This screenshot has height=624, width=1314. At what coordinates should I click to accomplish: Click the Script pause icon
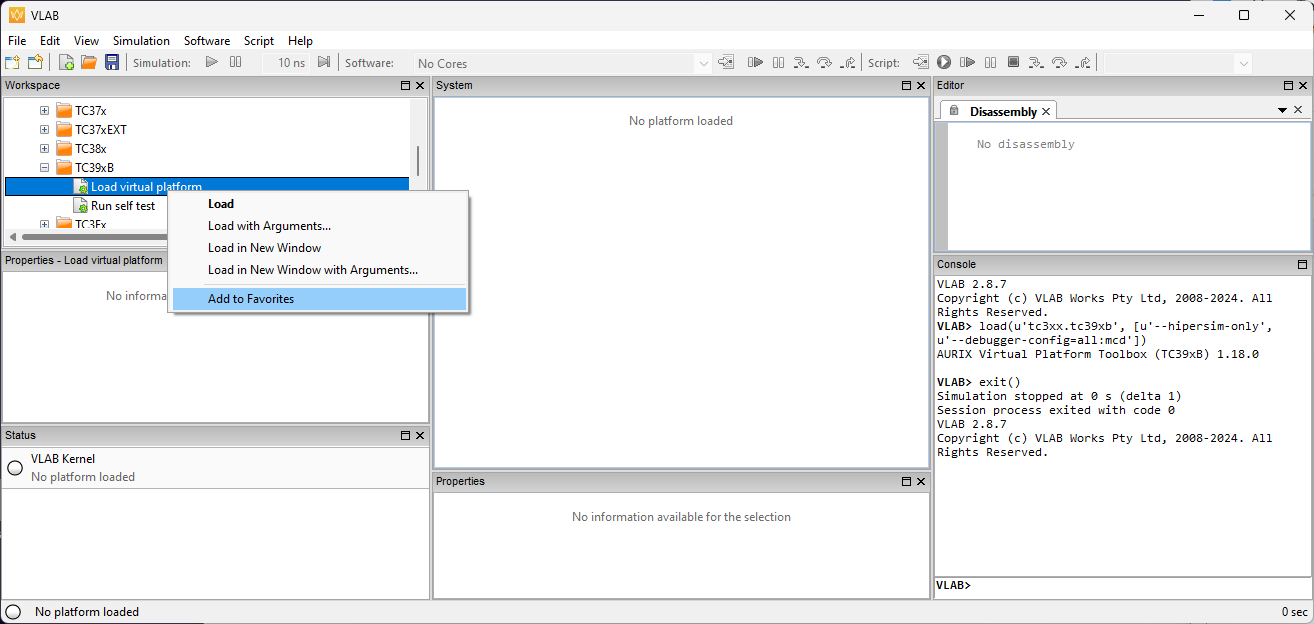click(990, 62)
